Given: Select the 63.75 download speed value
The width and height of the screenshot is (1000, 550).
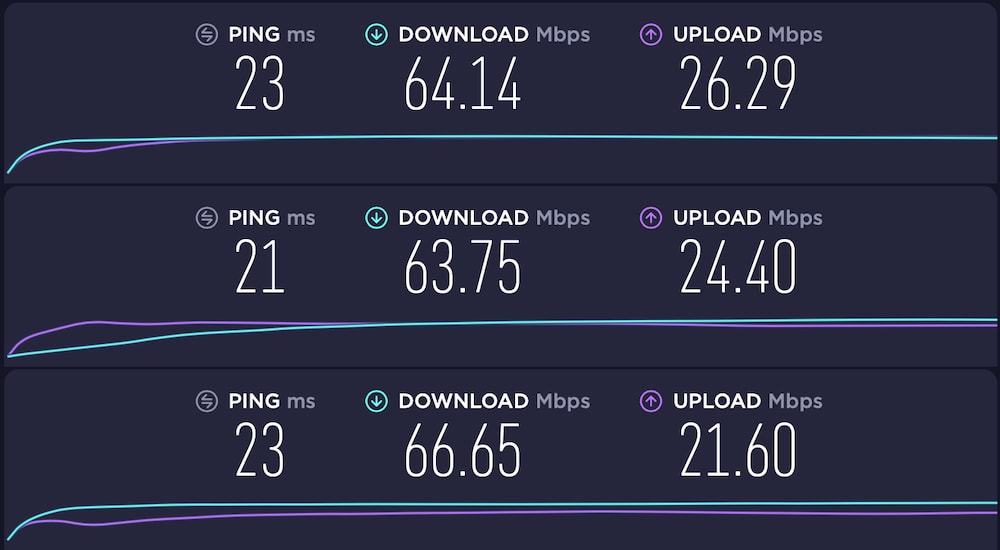Looking at the screenshot, I should tap(462, 267).
